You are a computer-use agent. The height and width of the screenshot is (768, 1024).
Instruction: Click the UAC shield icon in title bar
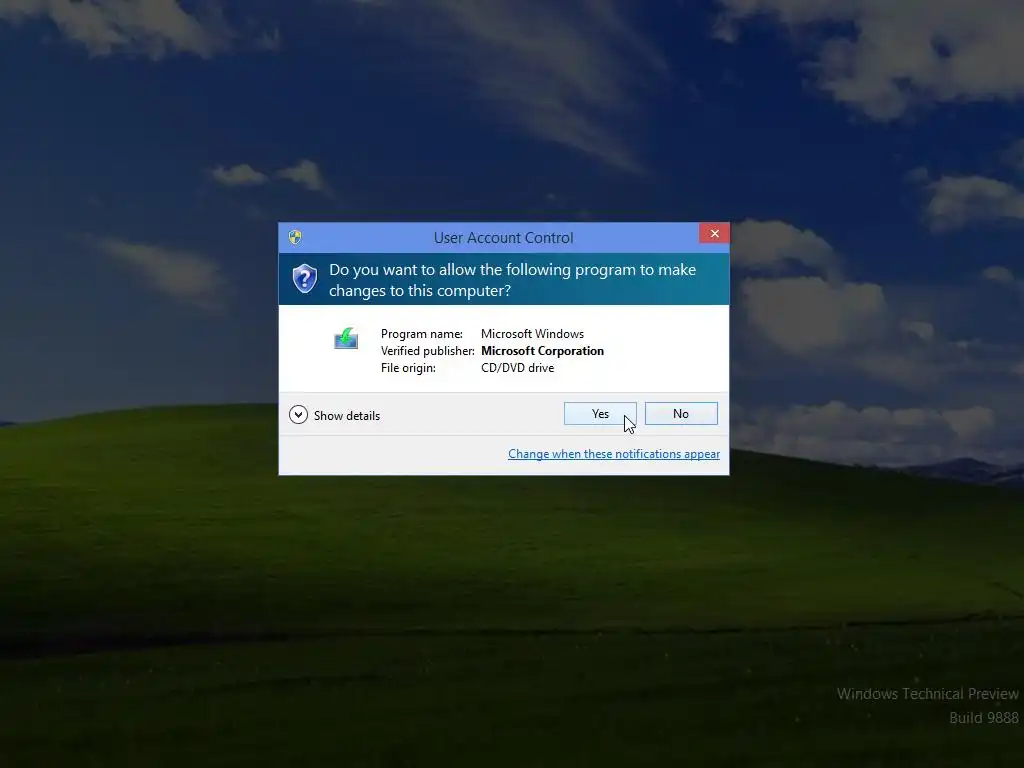(x=295, y=237)
